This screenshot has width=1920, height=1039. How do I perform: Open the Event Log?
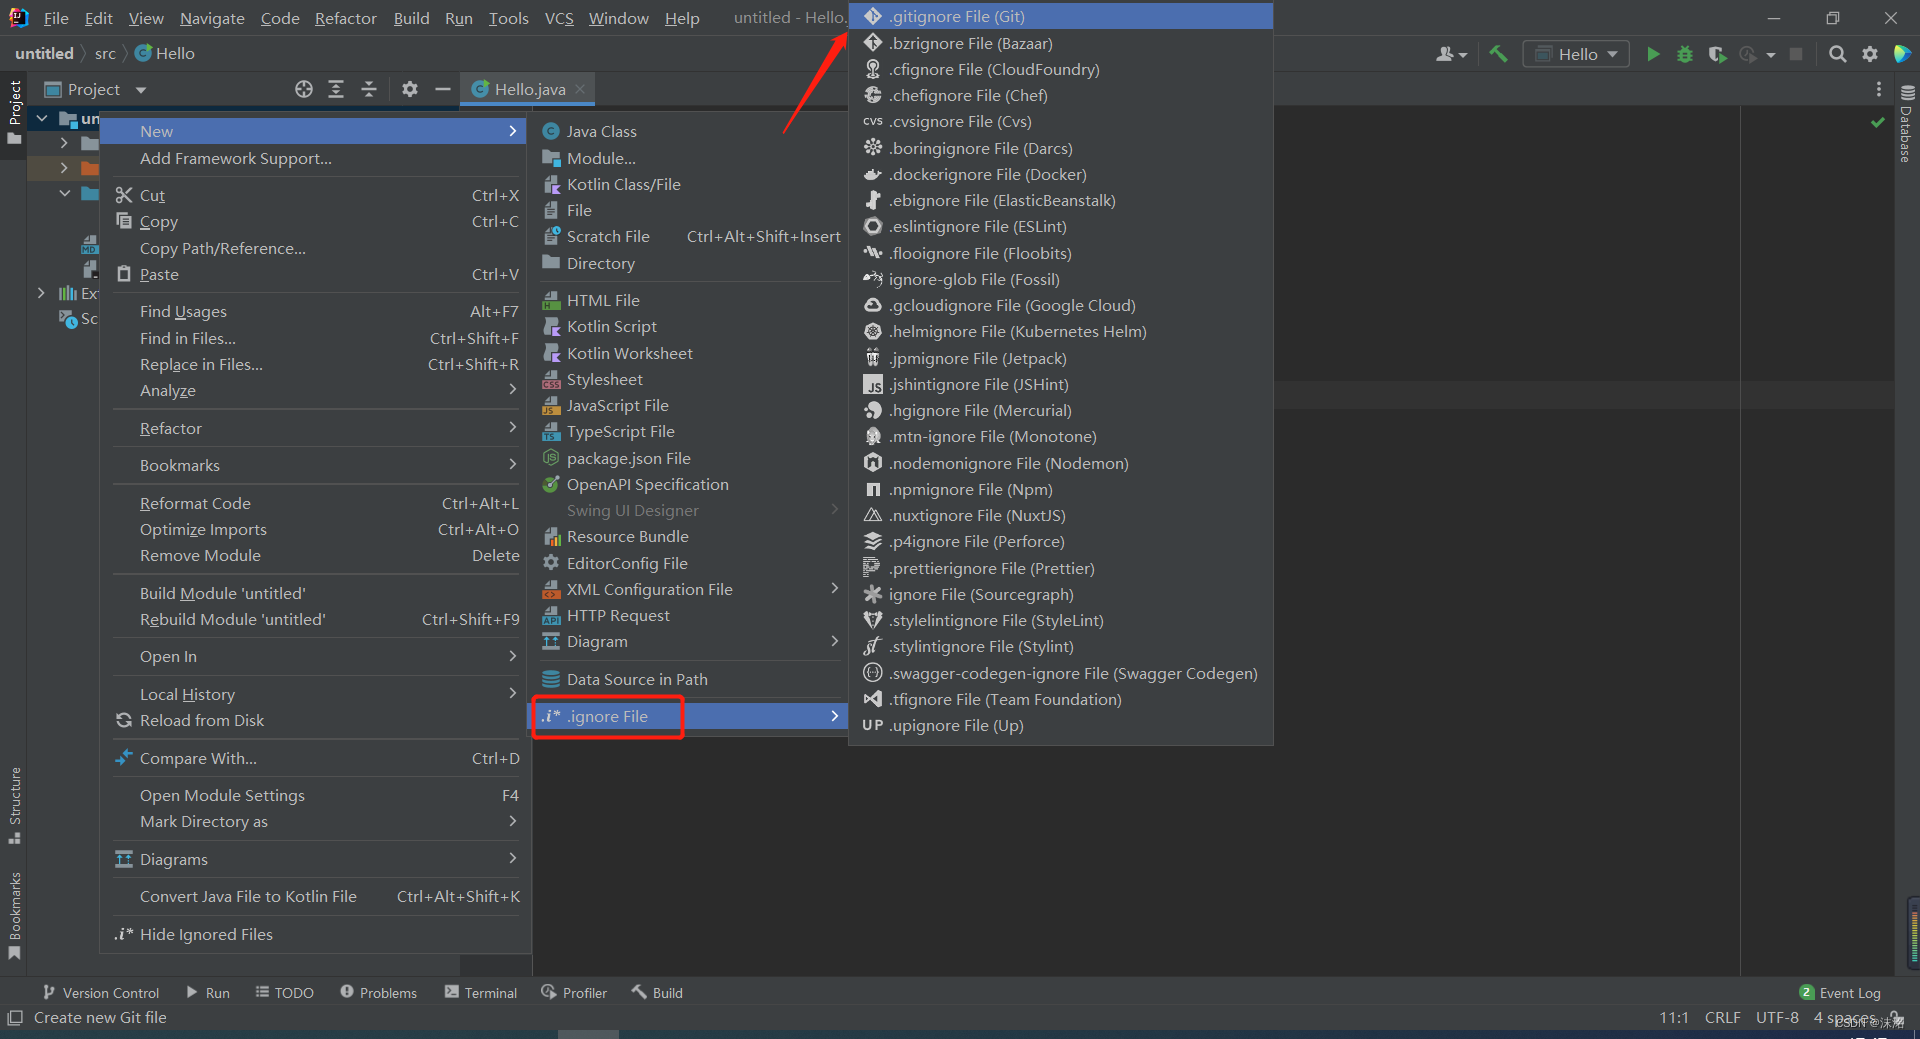point(1840,992)
